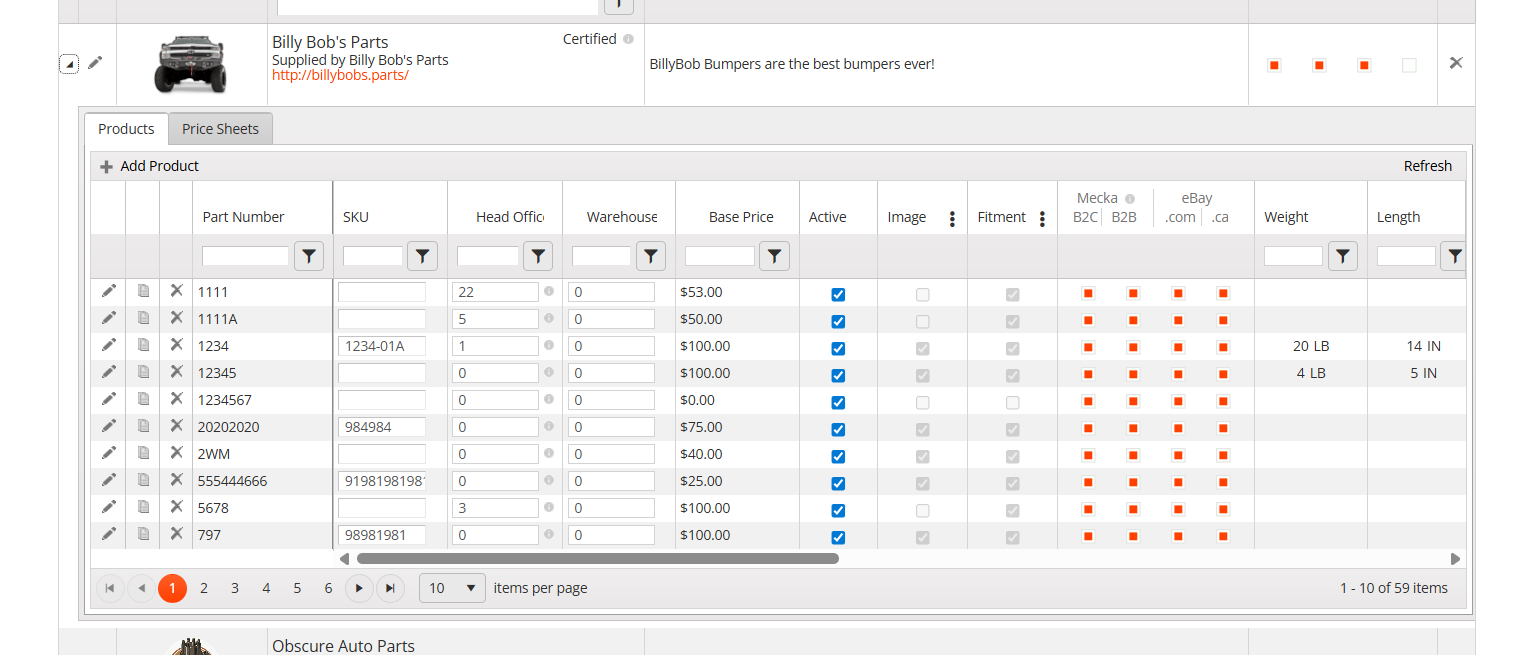Click Warehouse filter funnel icon
Image resolution: width=1540 pixels, height=655 pixels.
coord(651,256)
